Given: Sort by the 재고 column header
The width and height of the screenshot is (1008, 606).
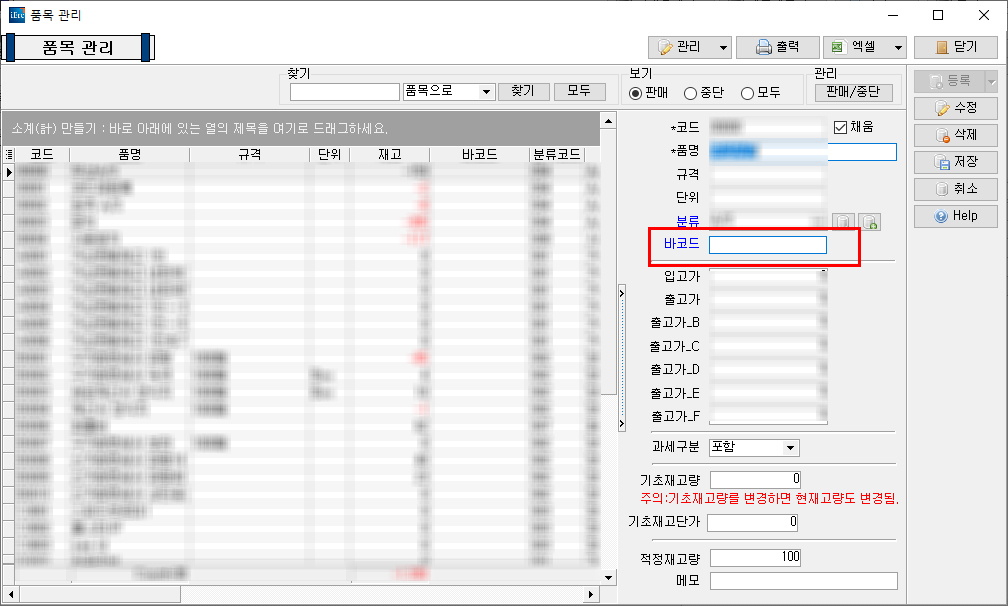Looking at the screenshot, I should coord(390,155).
